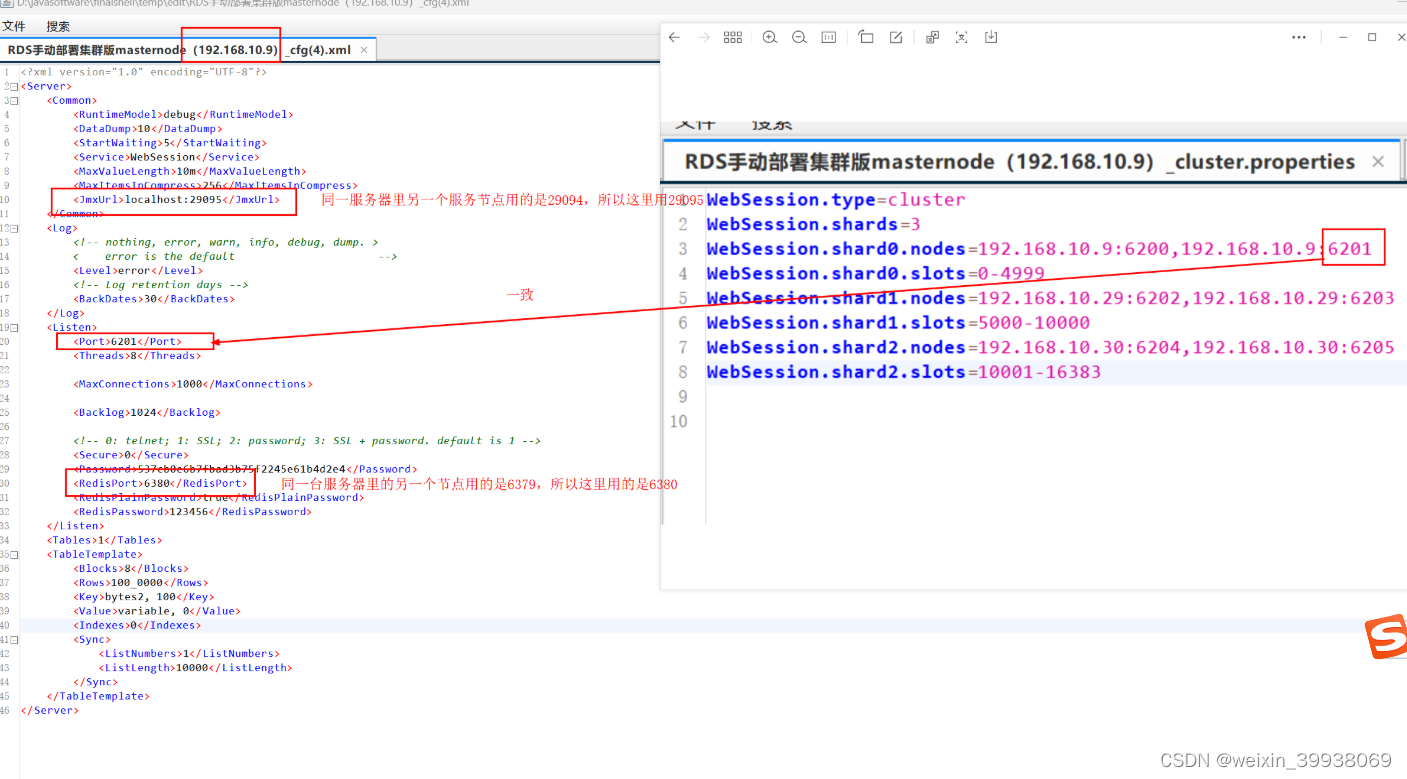Click the Sogou input method icon
Screen dimensions: 1407x779
1387,637
